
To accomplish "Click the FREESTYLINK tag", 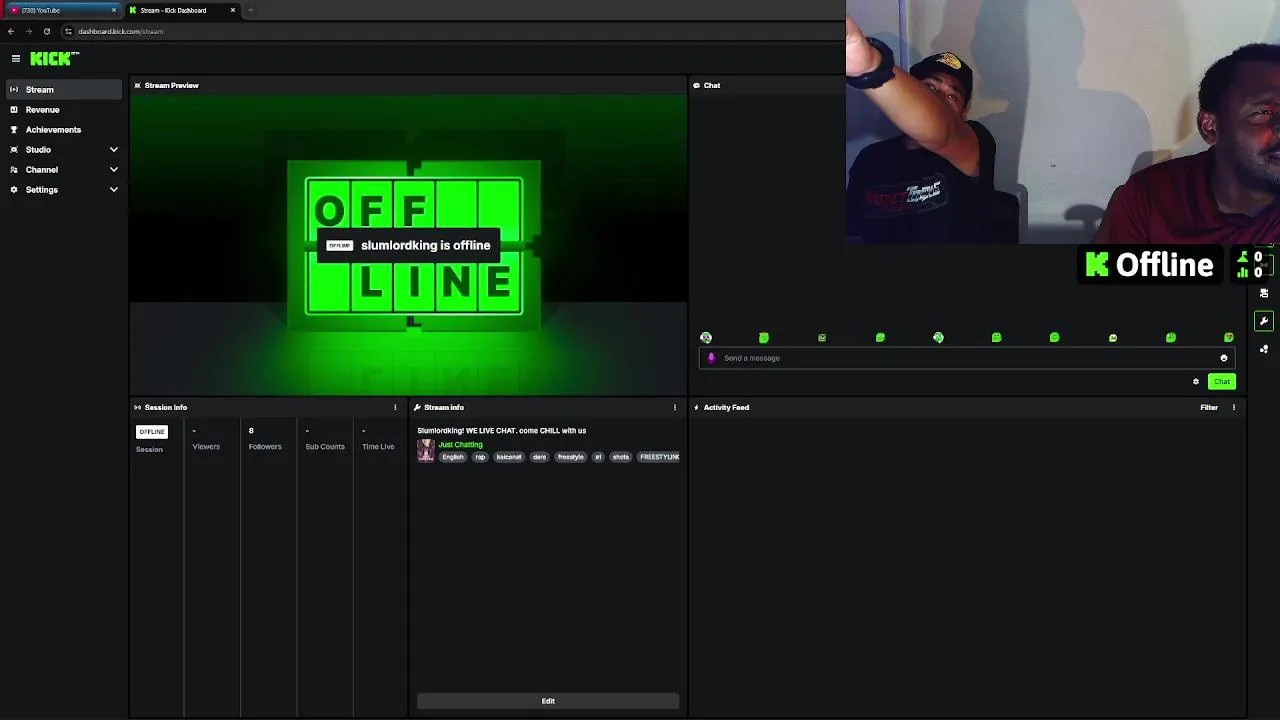I will pyautogui.click(x=659, y=457).
